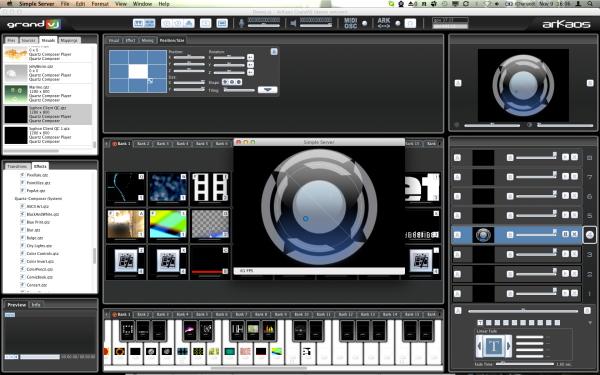
Task: Toggle the A button on layer 1
Action: [457, 294]
